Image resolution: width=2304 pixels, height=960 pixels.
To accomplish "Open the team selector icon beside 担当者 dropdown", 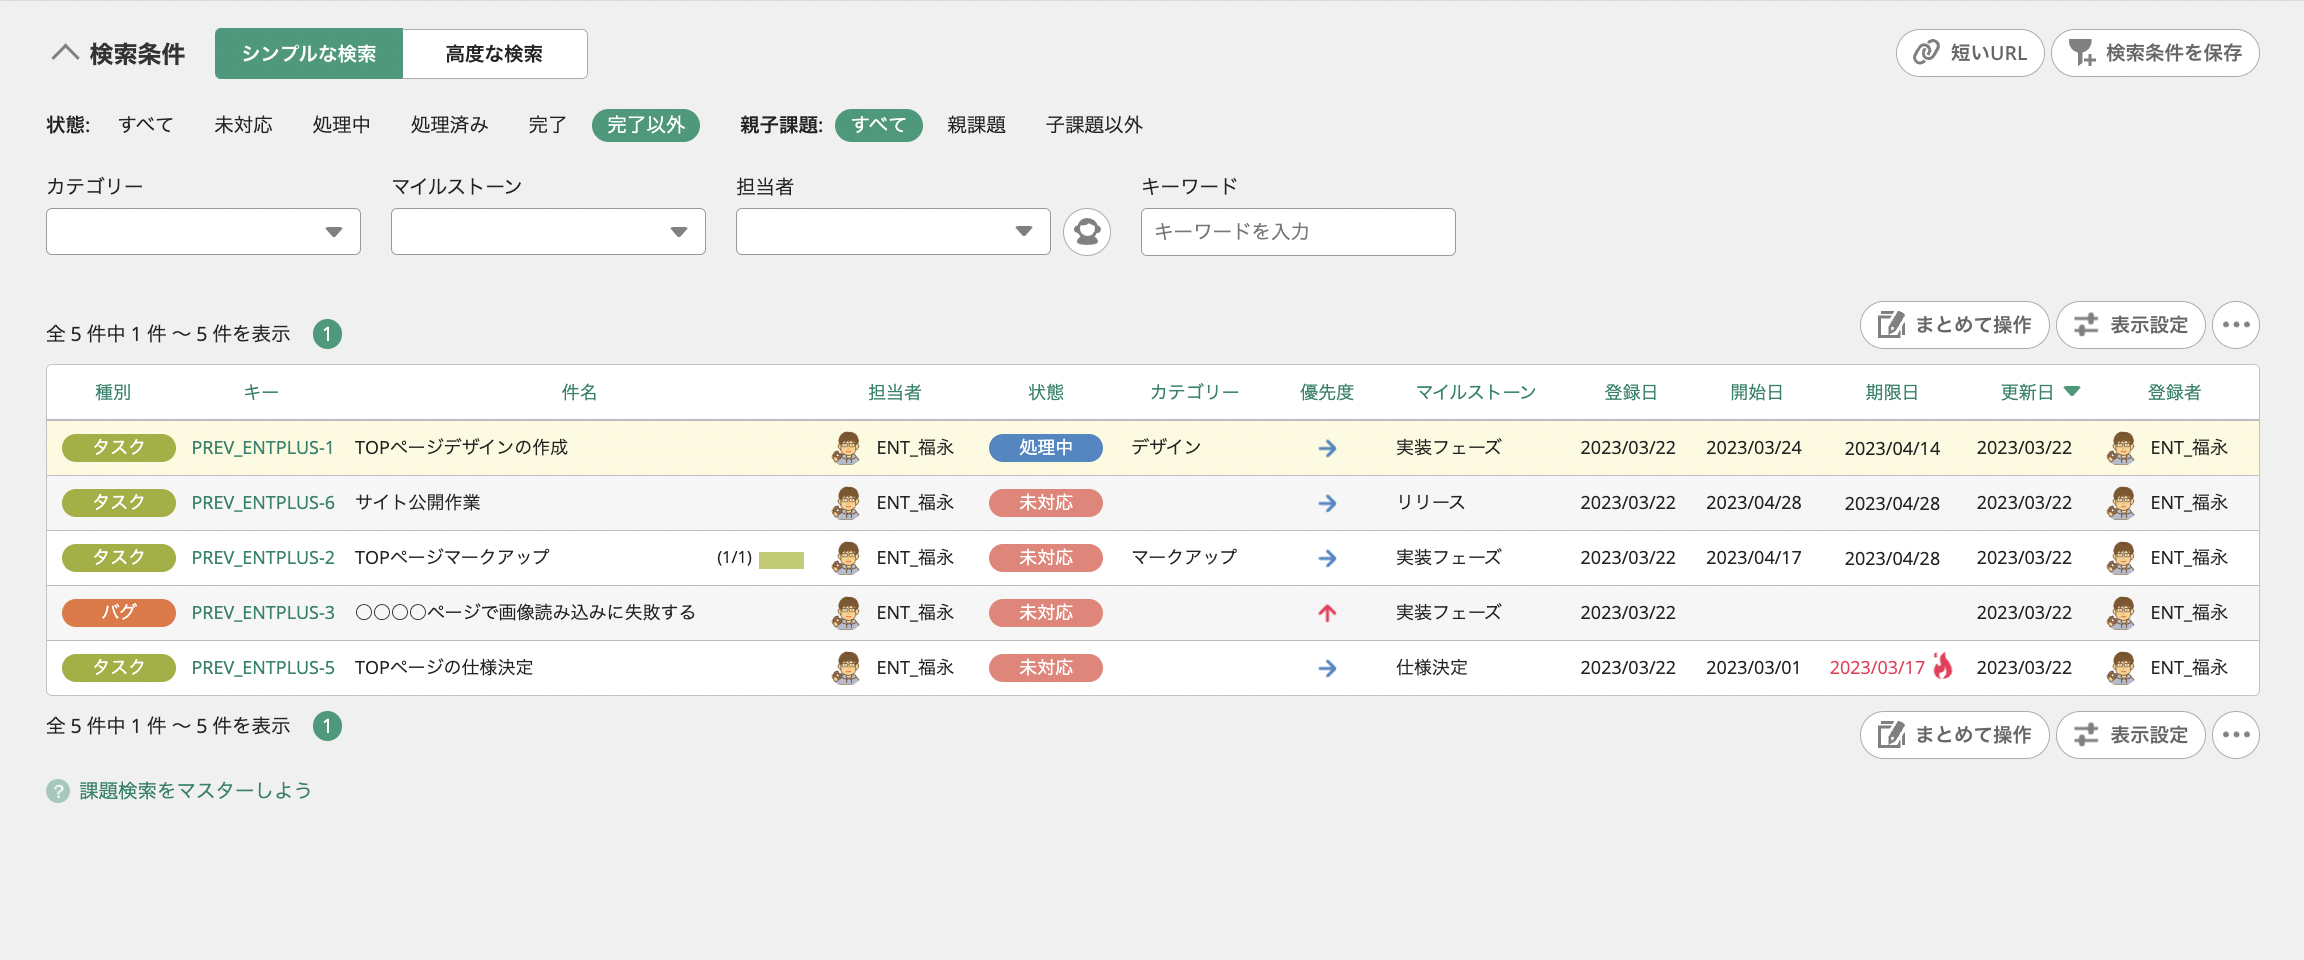I will (1088, 231).
